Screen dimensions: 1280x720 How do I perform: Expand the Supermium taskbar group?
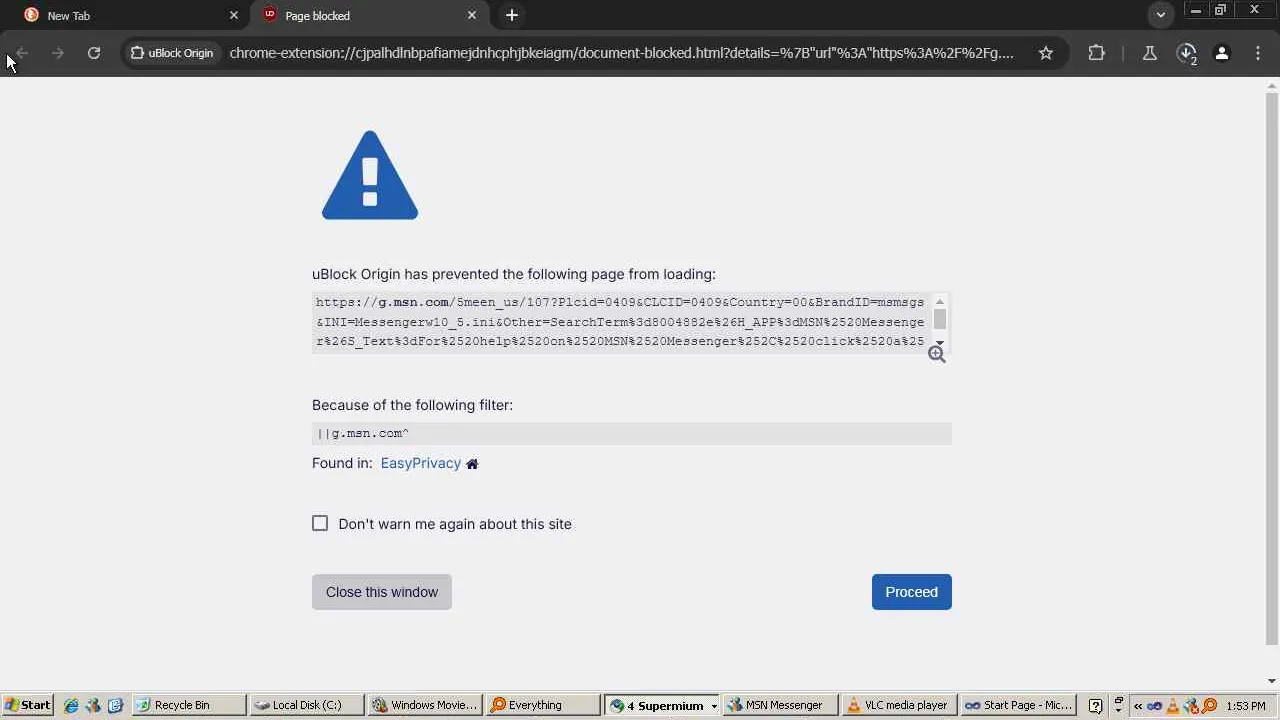point(714,706)
